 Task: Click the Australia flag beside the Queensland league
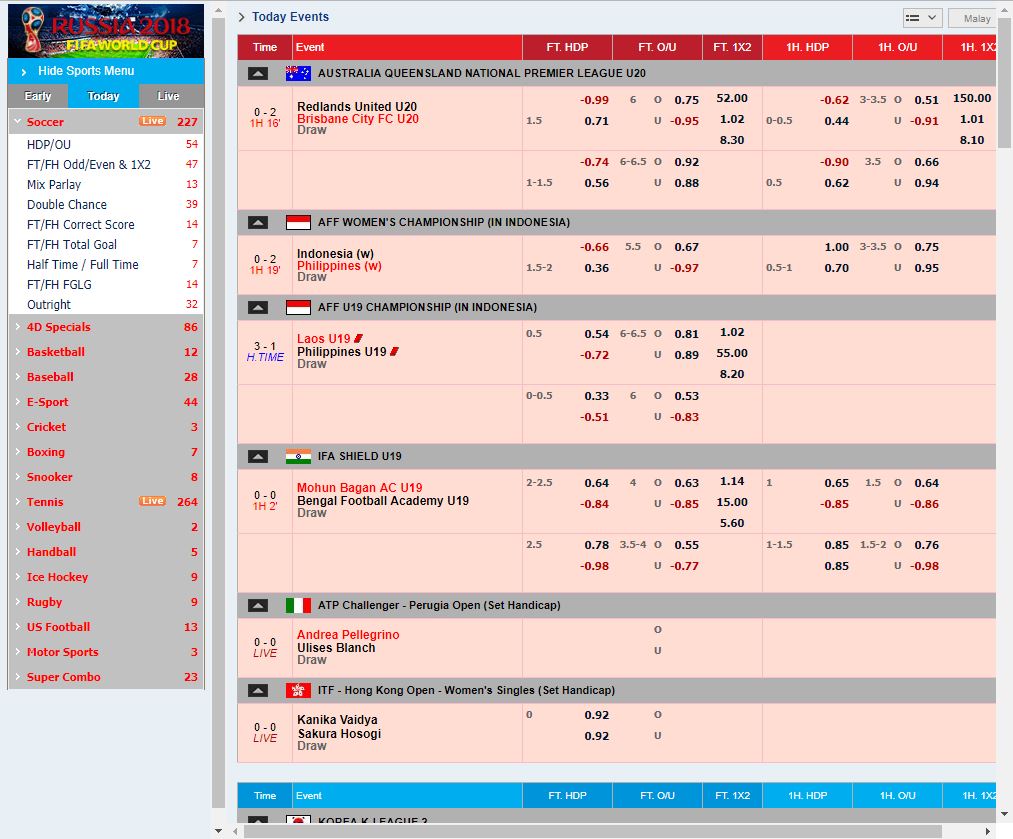point(300,72)
